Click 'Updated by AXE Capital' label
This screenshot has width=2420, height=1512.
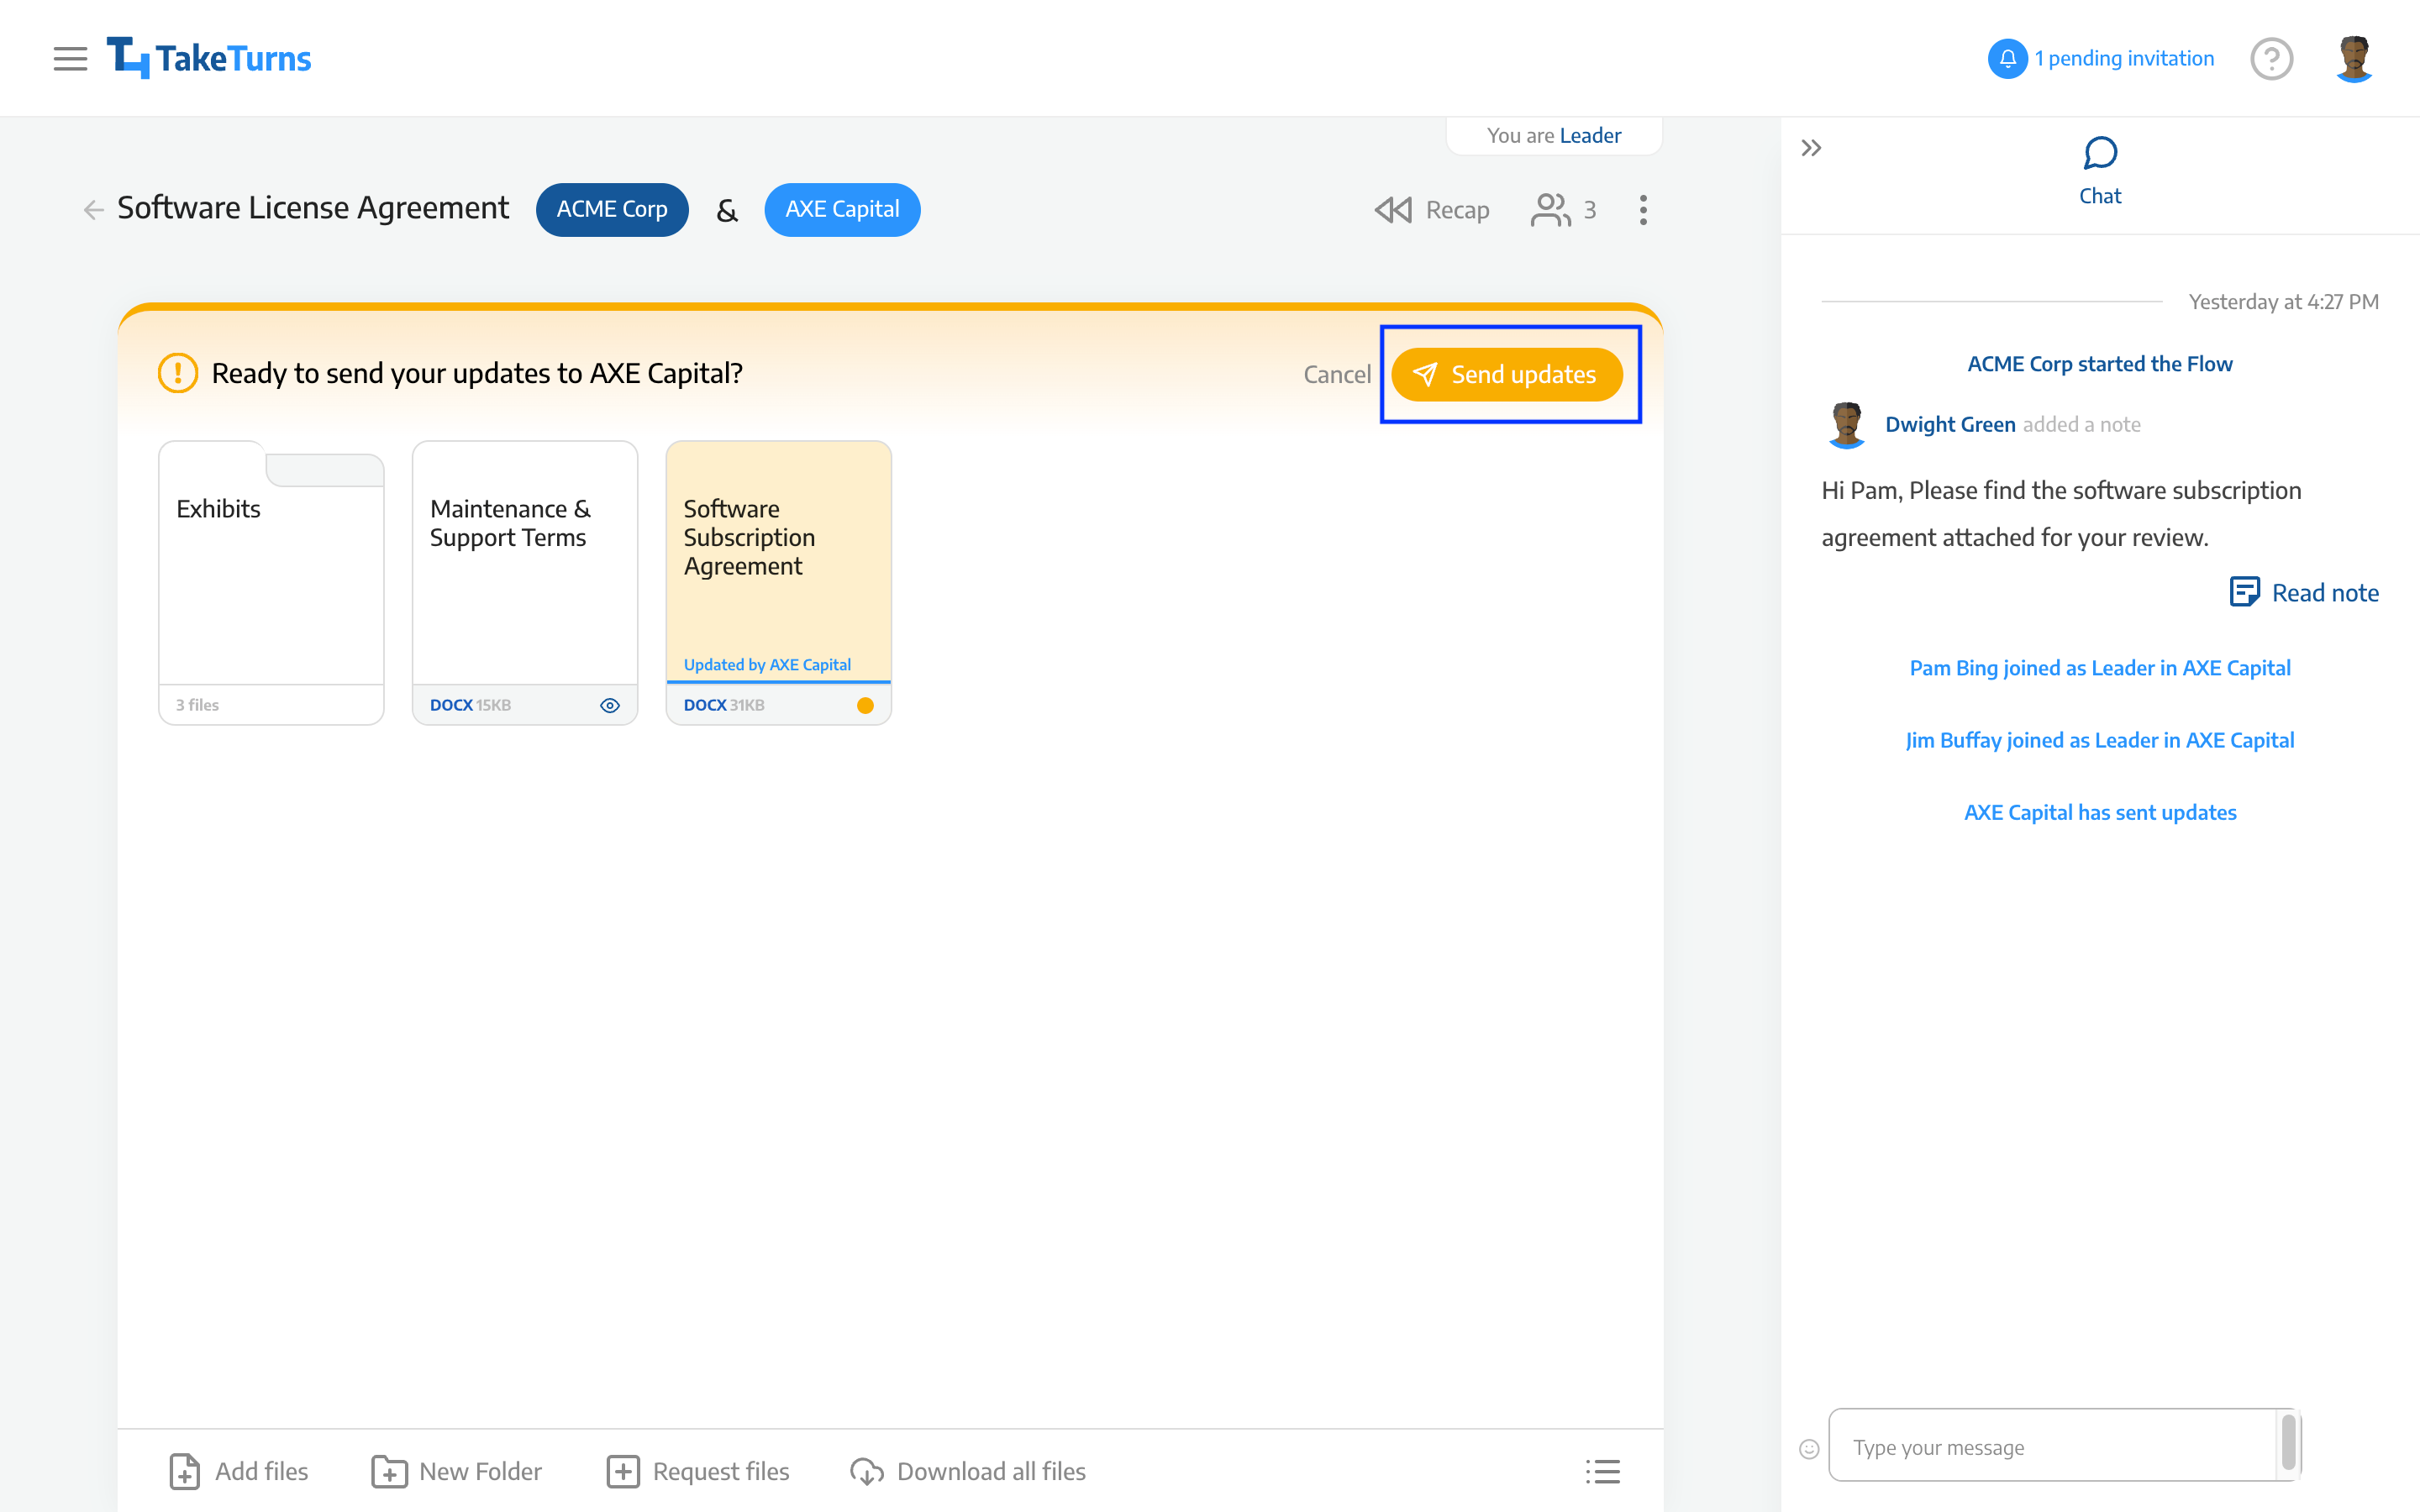767,664
